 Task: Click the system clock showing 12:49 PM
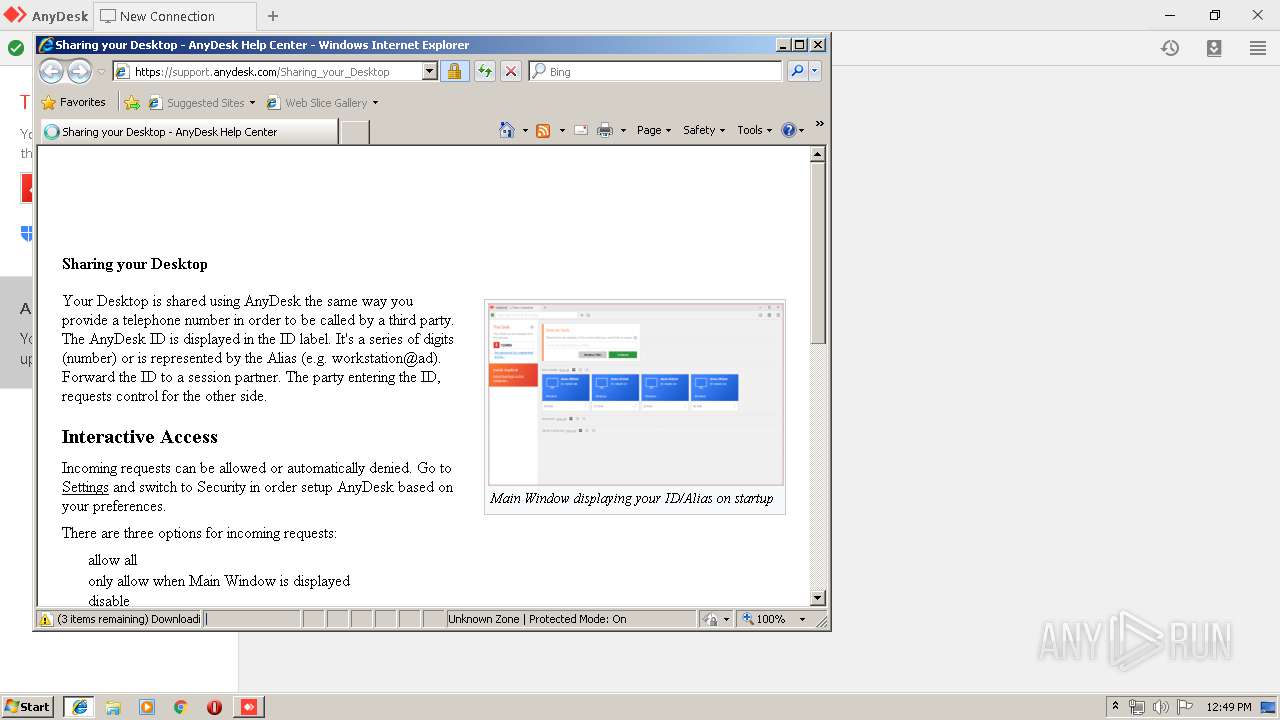(x=1229, y=707)
